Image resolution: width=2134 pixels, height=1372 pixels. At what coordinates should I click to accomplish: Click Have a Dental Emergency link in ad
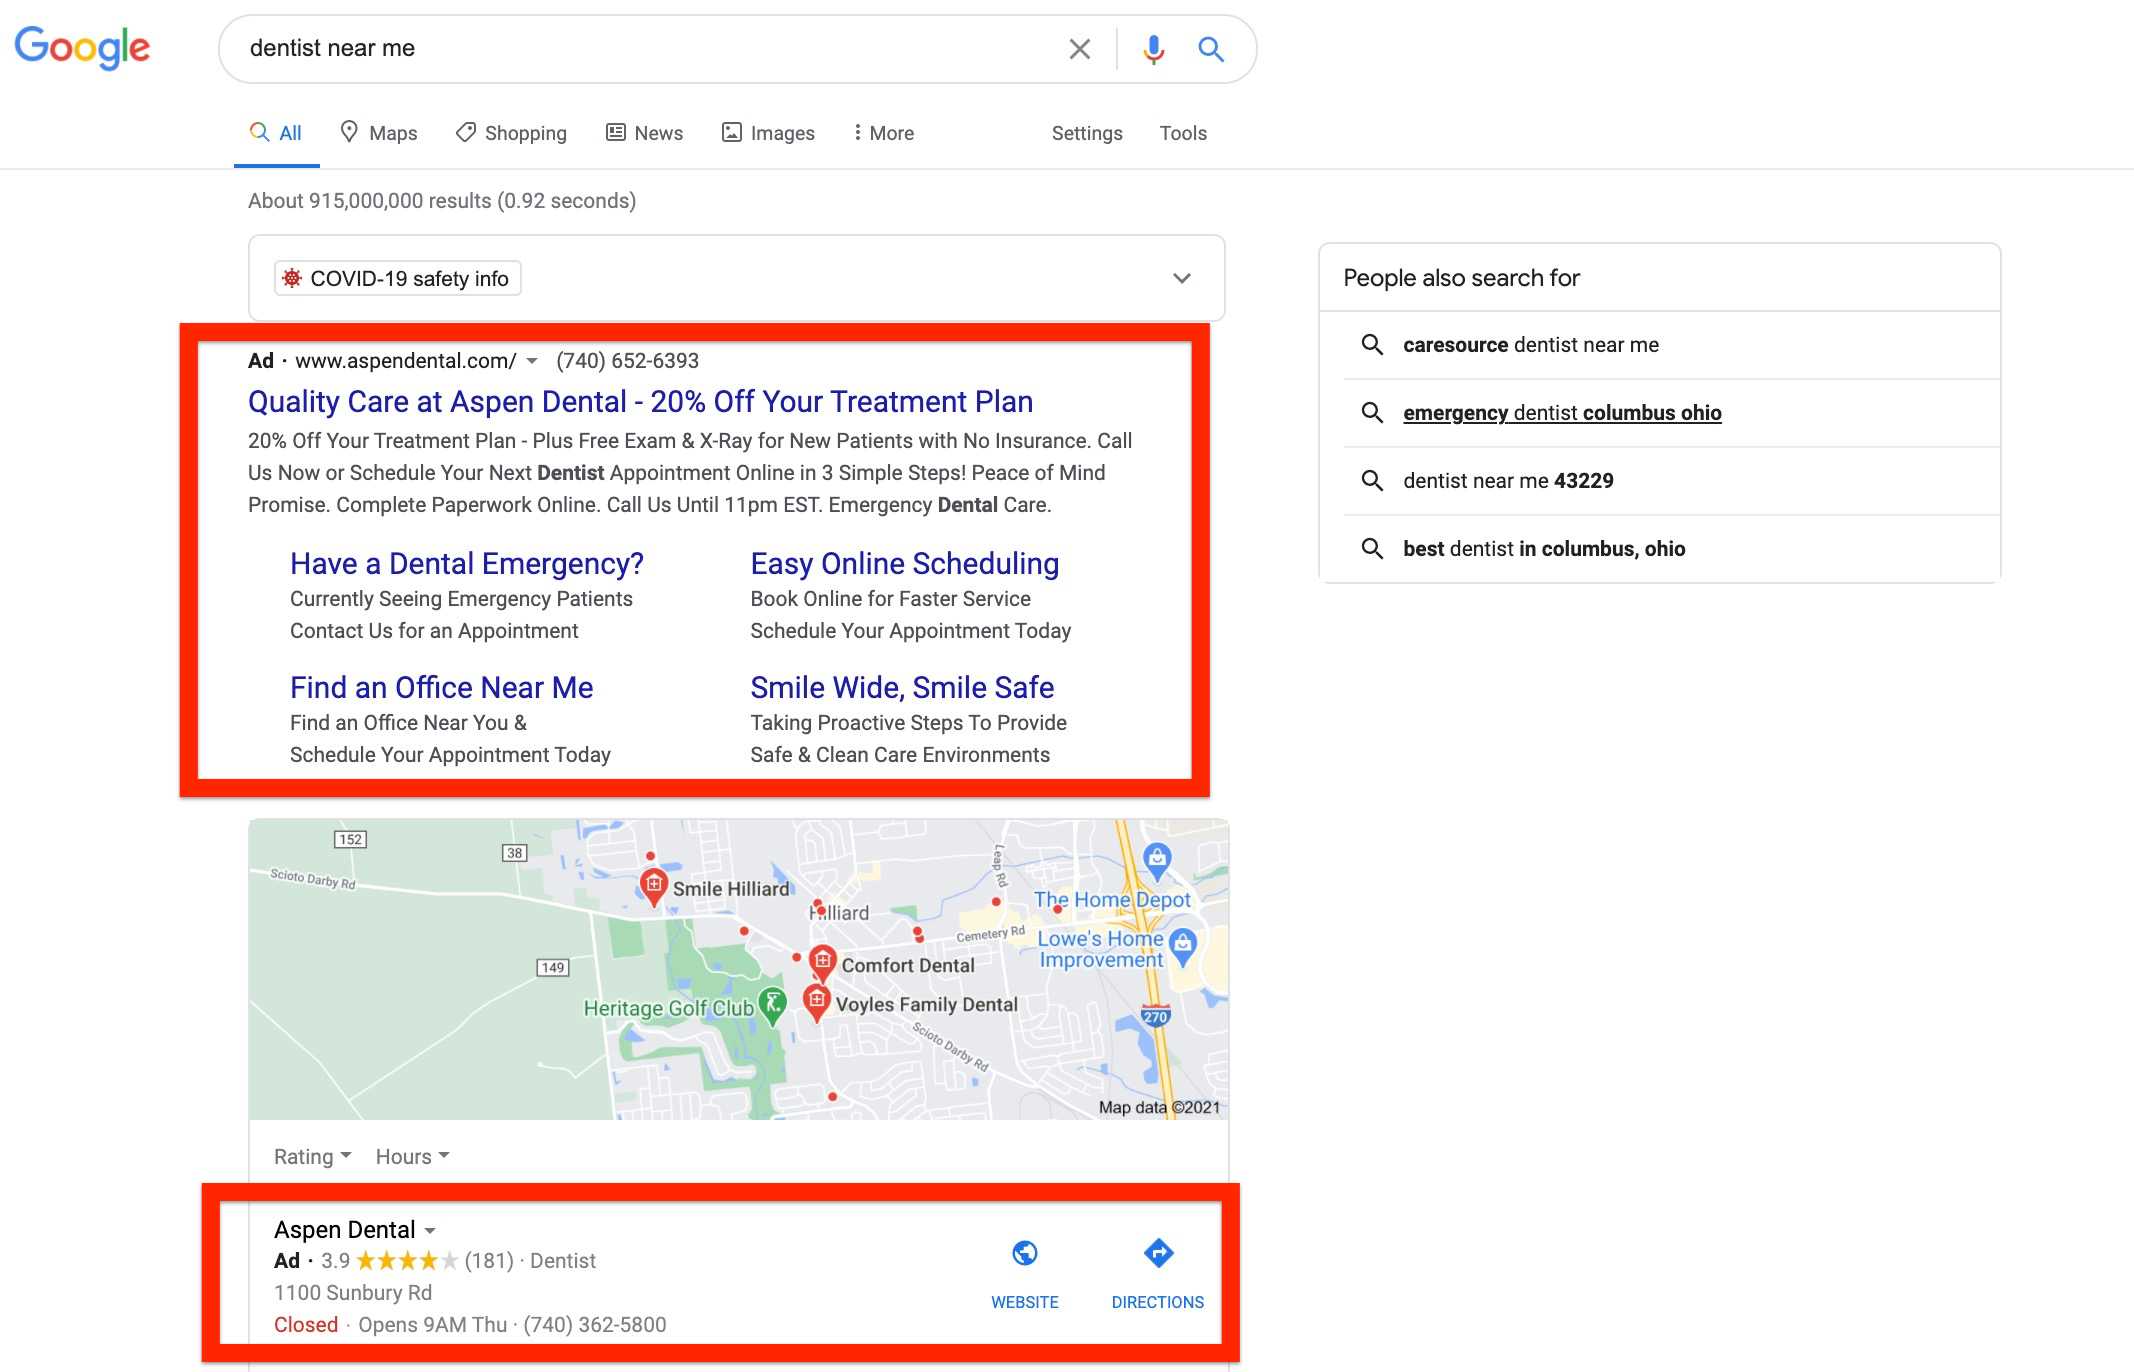467,563
